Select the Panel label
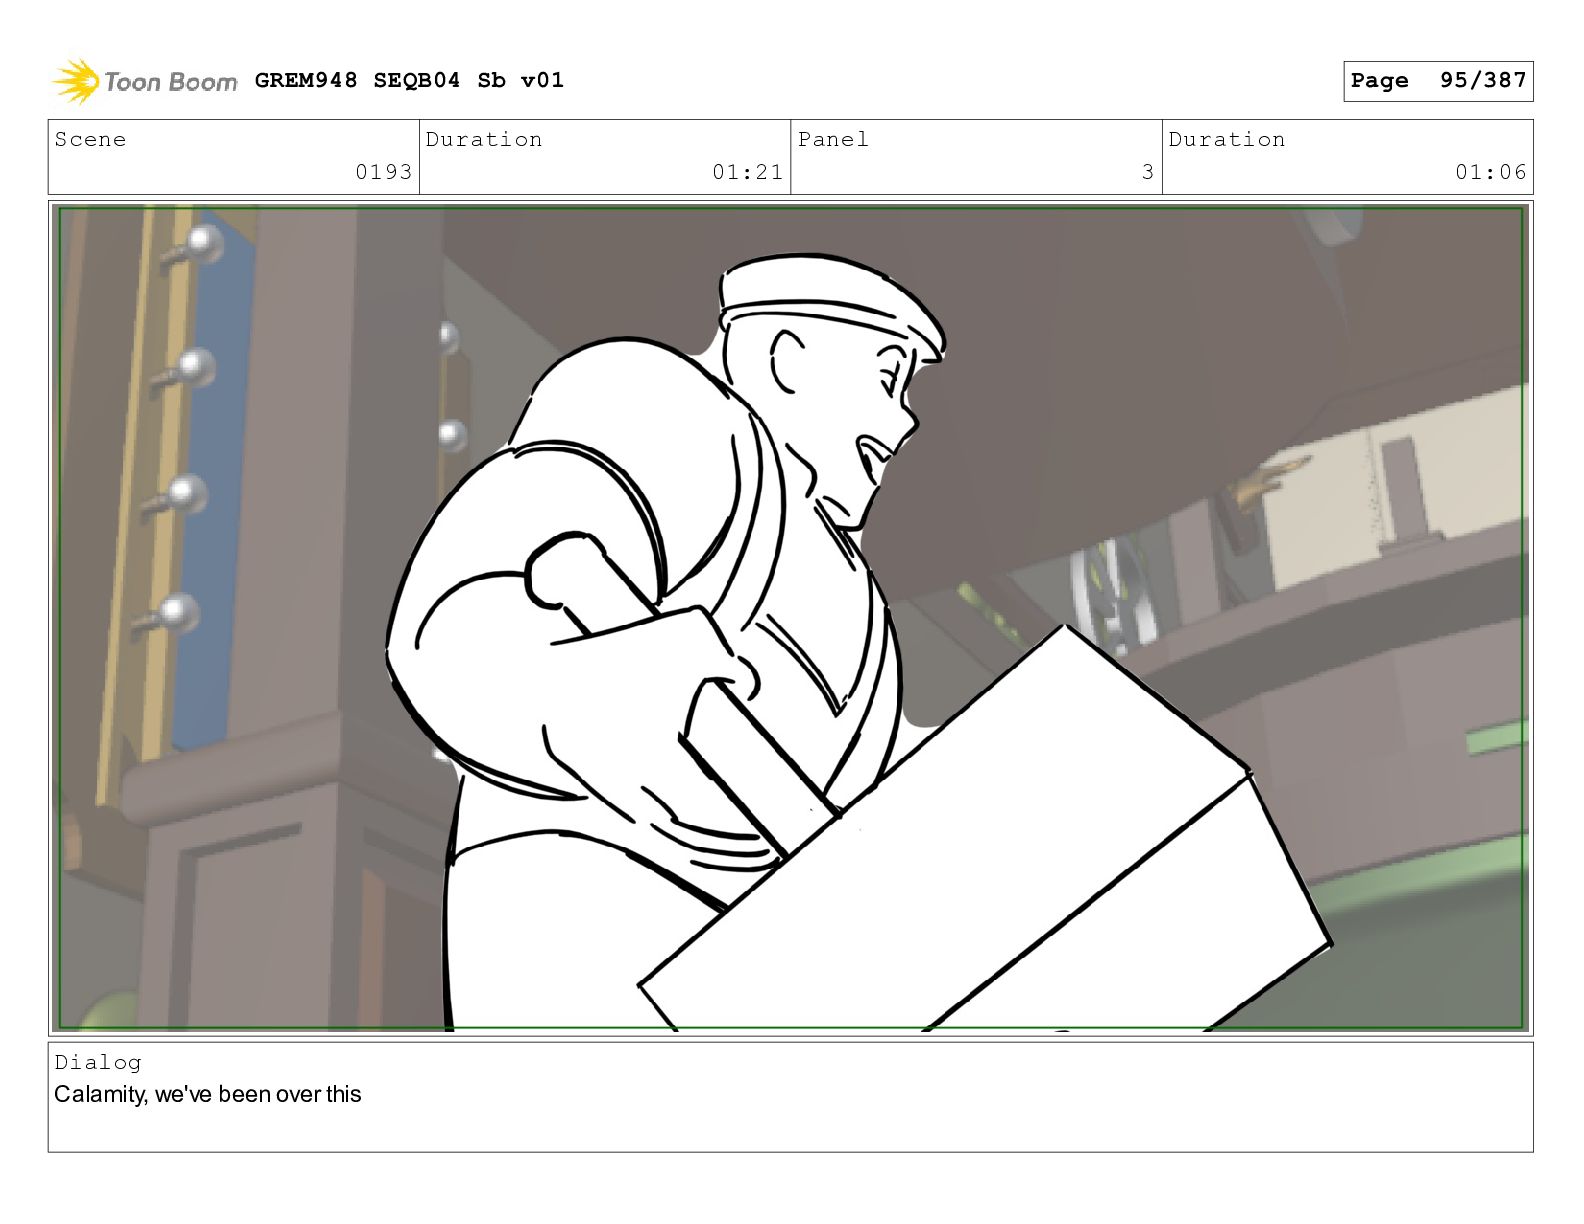The height and width of the screenshot is (1224, 1584). click(x=833, y=139)
